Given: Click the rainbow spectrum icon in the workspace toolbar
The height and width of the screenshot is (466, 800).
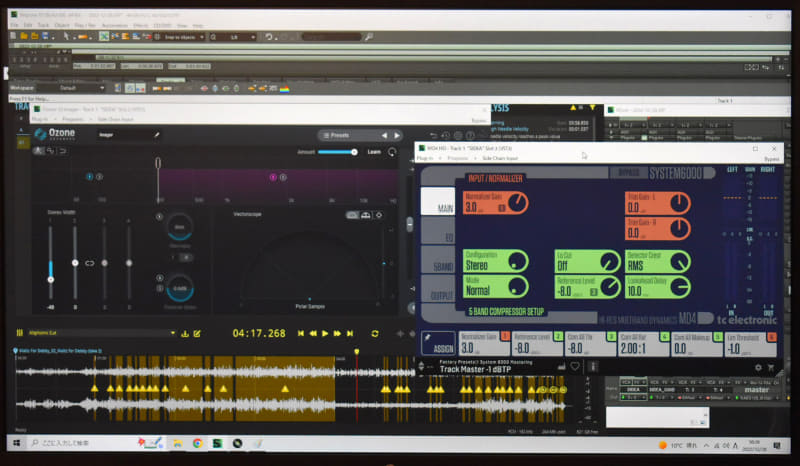Looking at the screenshot, I should (284, 89).
